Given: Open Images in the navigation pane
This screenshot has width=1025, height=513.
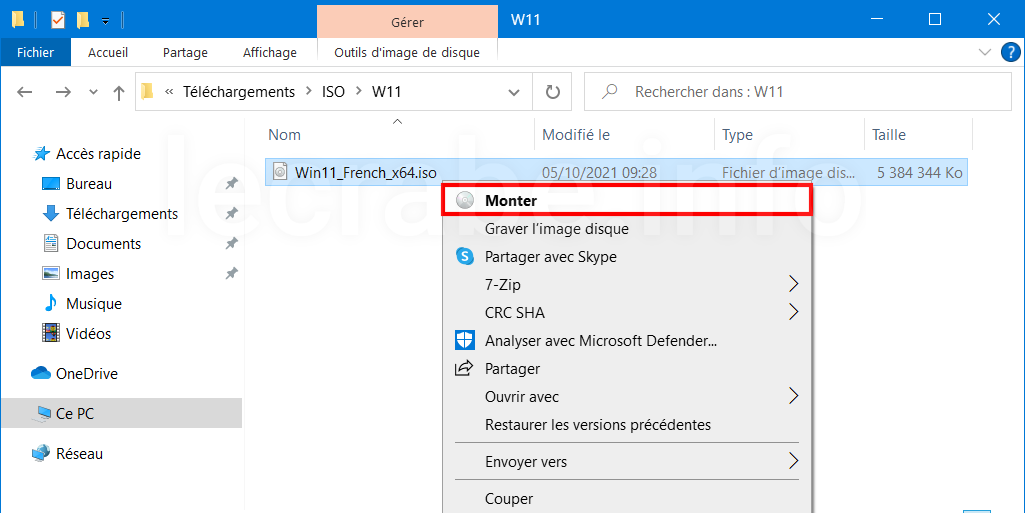Looking at the screenshot, I should point(90,274).
